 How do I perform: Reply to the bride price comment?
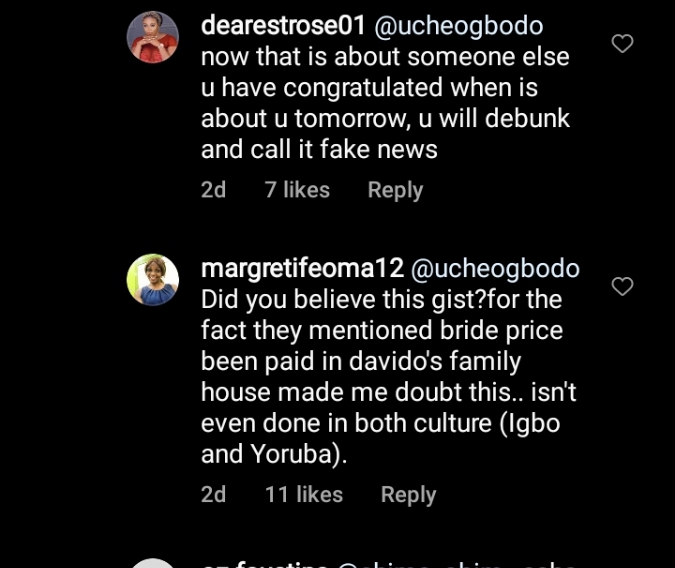pyautogui.click(x=408, y=495)
